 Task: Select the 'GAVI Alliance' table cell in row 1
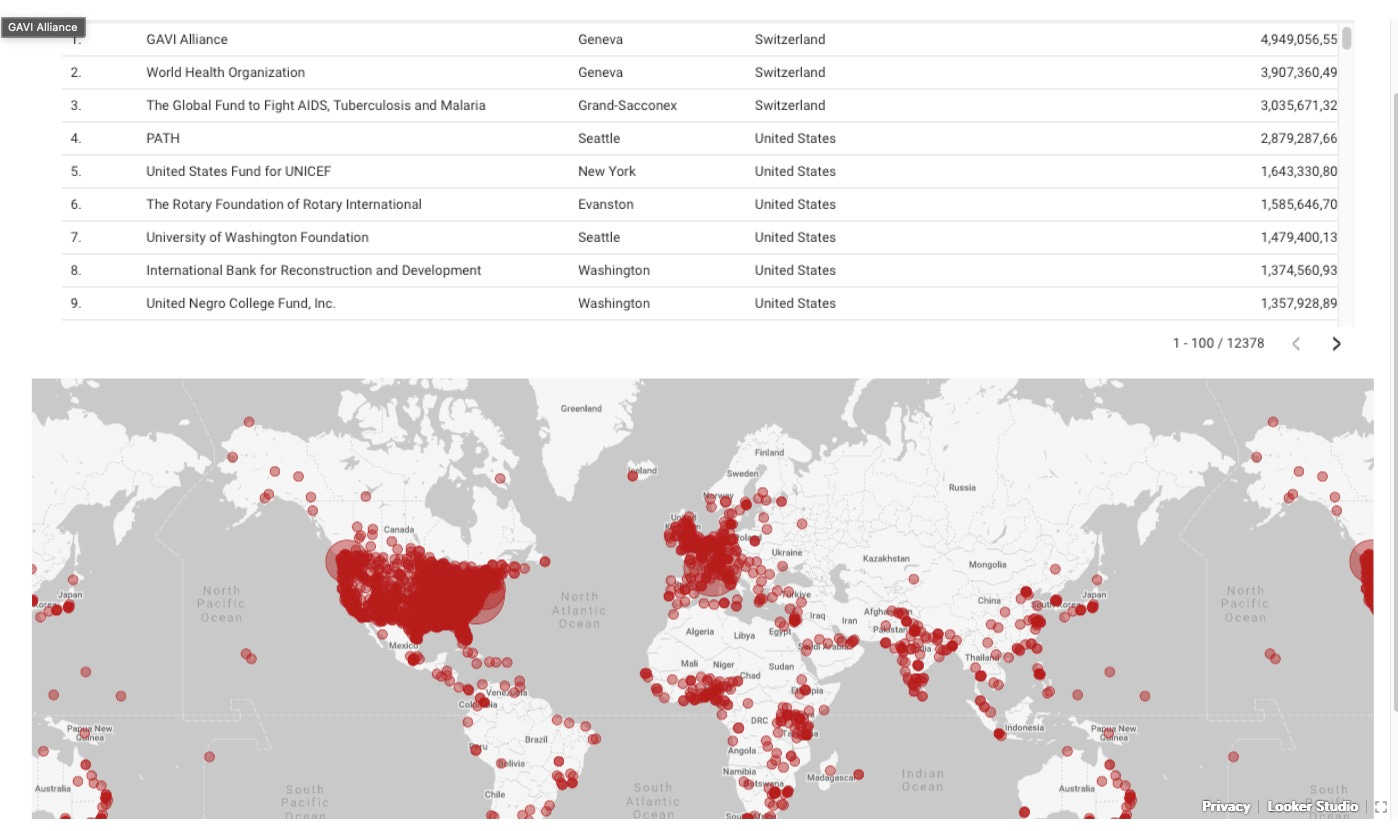click(187, 39)
